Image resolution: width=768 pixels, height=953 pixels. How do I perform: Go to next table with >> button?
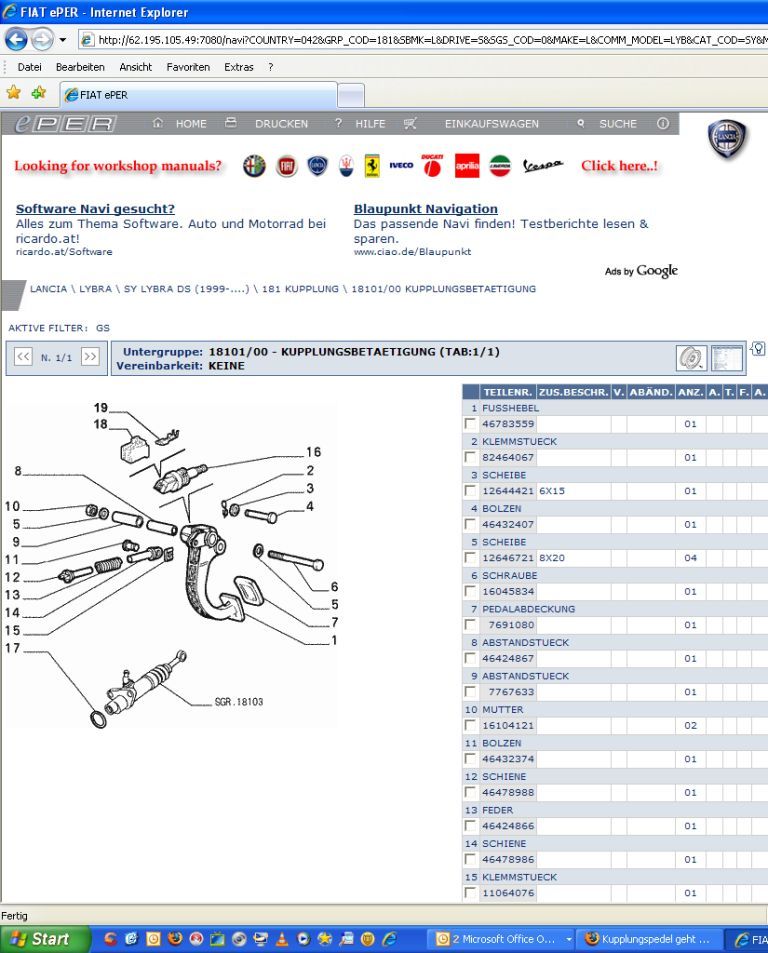click(x=90, y=357)
